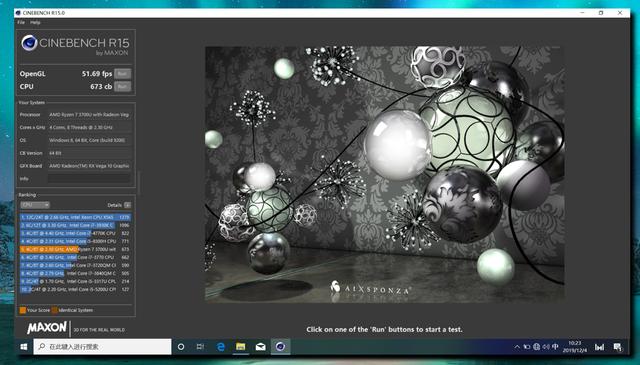Click the Cortana circle icon
The image size is (640, 365).
[x=181, y=347]
